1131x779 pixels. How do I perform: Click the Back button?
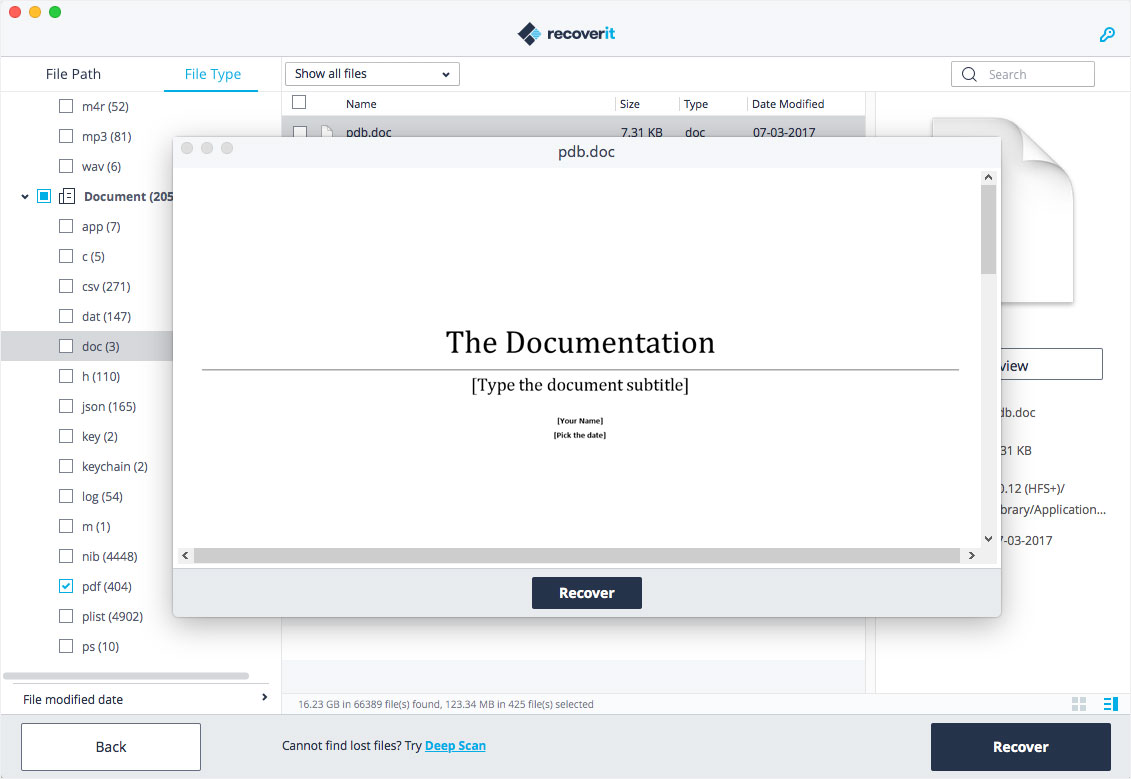(x=111, y=747)
